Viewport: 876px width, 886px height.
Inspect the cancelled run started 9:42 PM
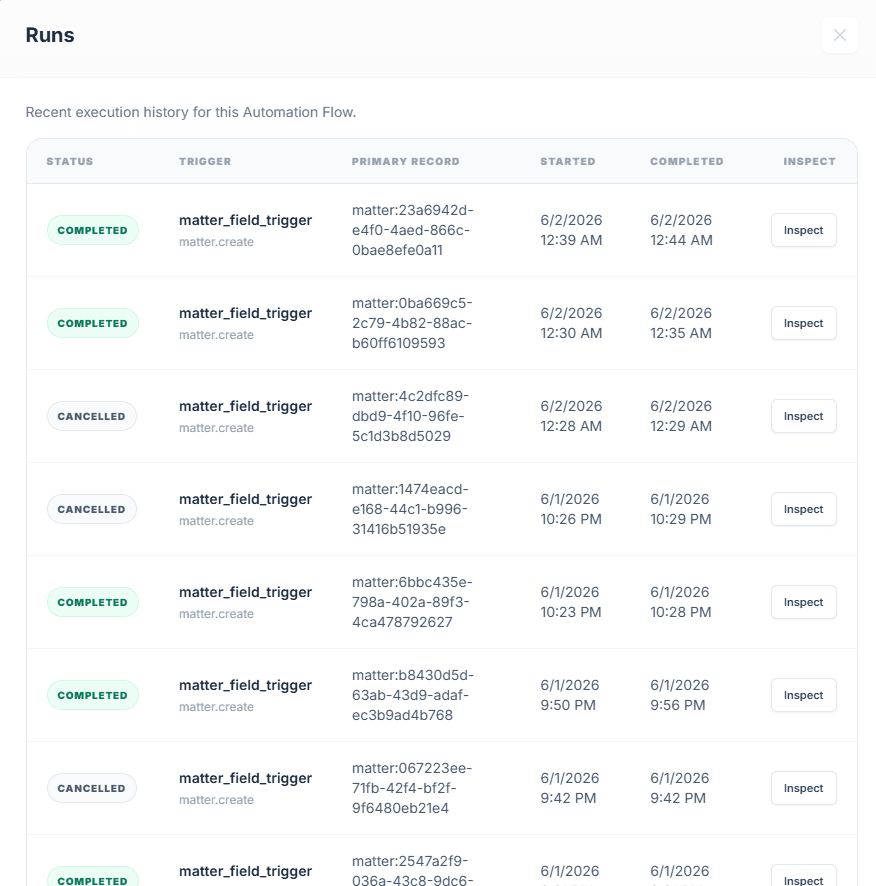tap(803, 788)
